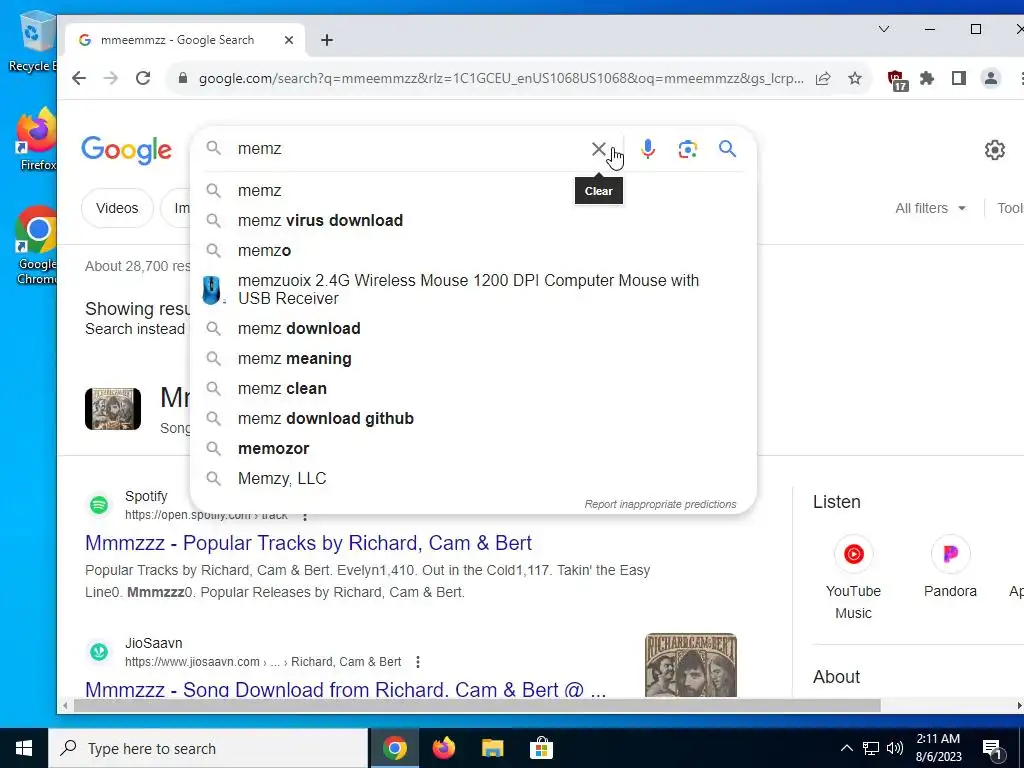Open Windows Start menu
Viewport: 1024px width, 768px height.
pos(24,748)
